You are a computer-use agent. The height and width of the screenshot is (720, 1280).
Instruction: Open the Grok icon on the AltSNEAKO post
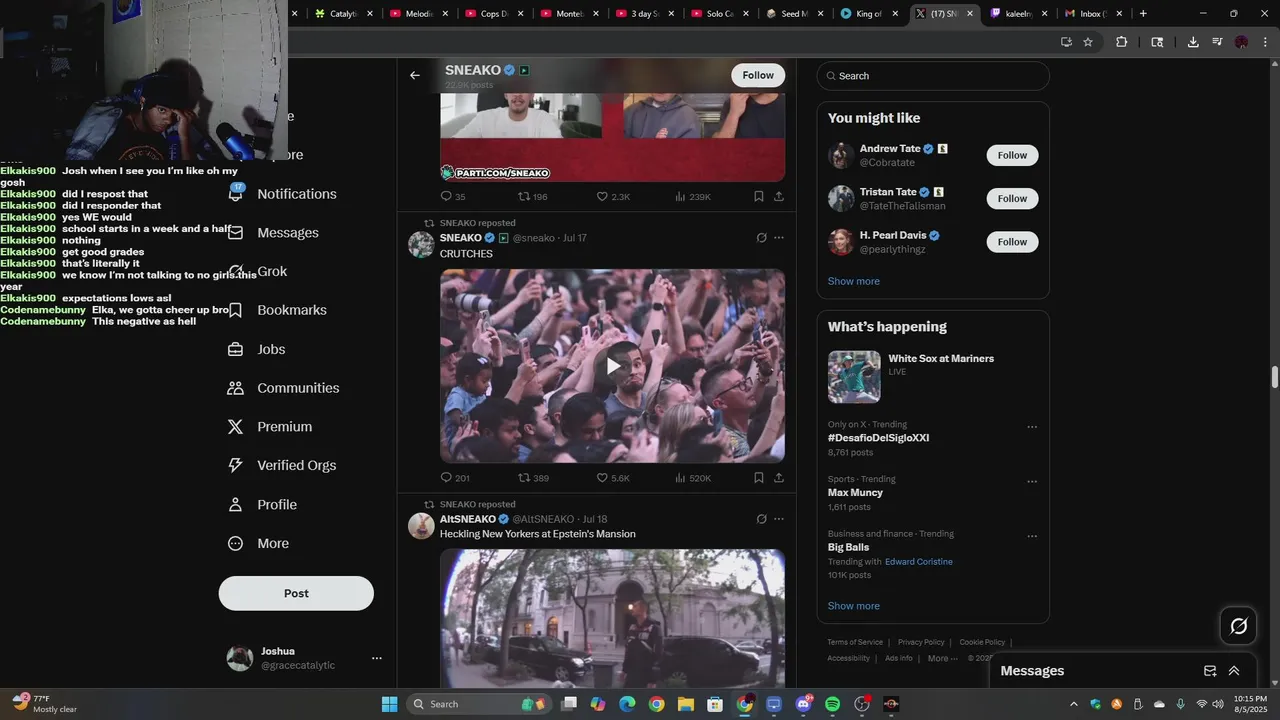(761, 519)
